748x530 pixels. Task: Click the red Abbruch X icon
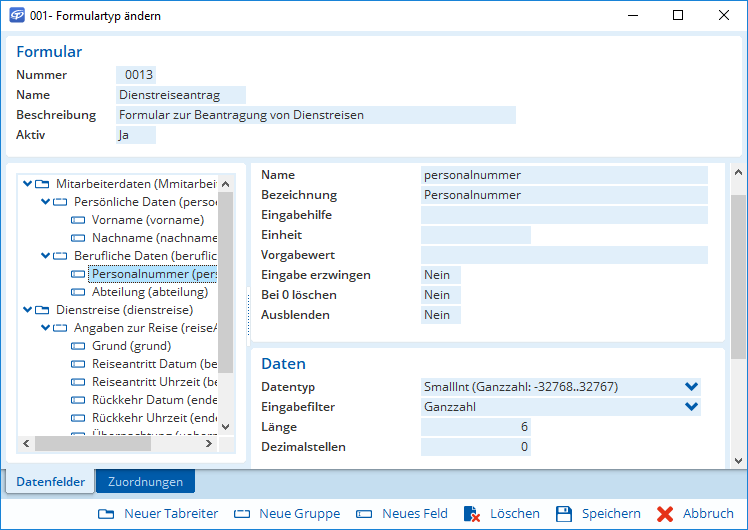[x=665, y=514]
